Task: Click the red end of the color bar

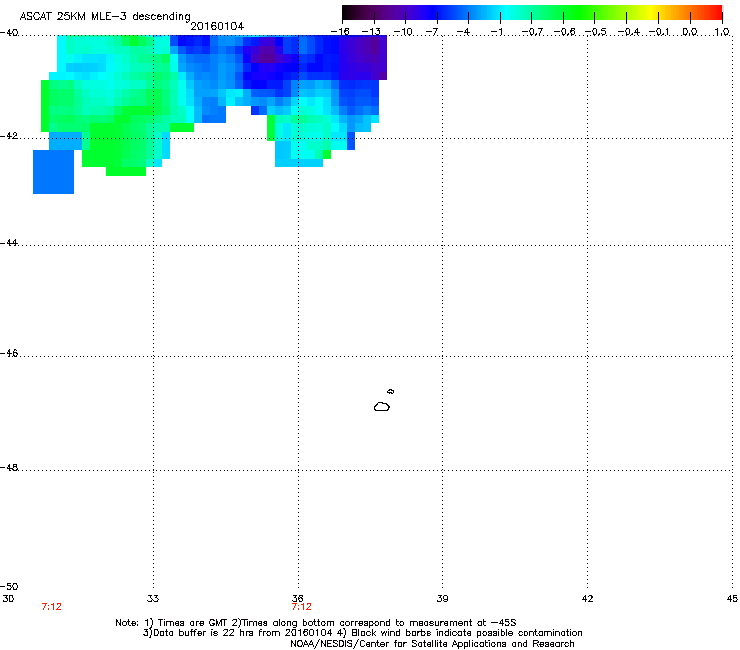Action: [x=715, y=12]
